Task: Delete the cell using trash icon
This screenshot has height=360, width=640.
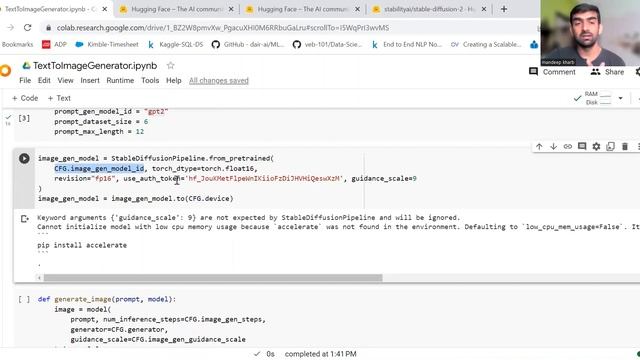Action: 625,147
